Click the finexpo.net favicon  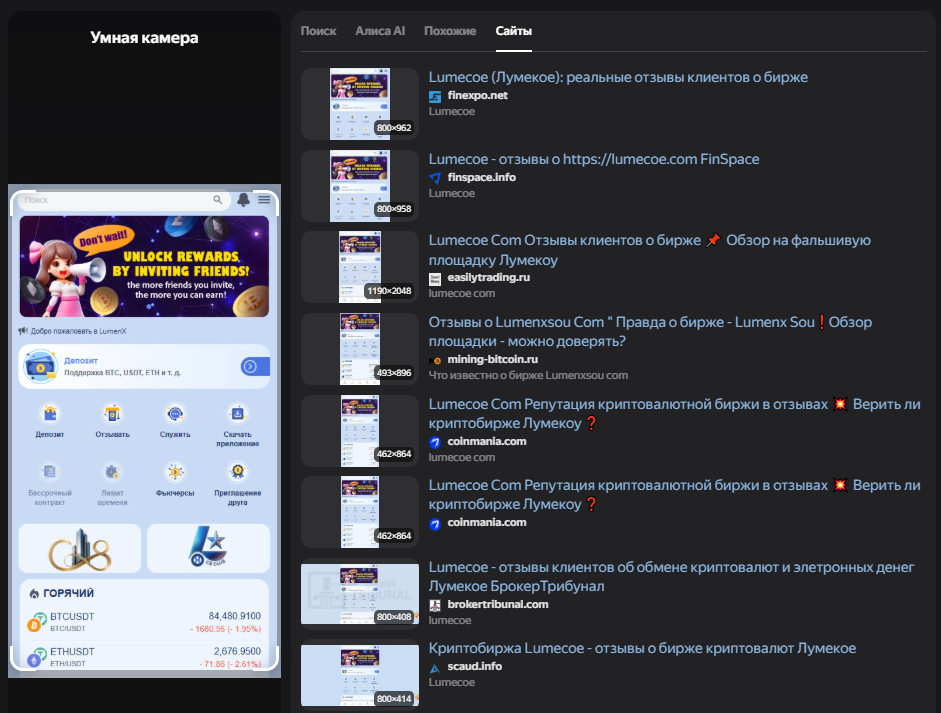point(435,96)
